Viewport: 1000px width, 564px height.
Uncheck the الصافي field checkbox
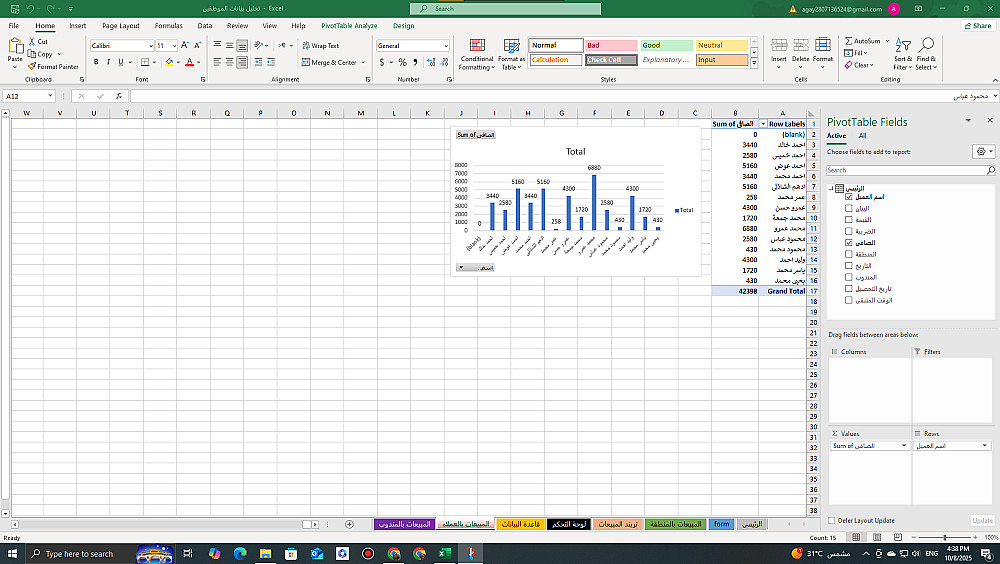(x=849, y=242)
